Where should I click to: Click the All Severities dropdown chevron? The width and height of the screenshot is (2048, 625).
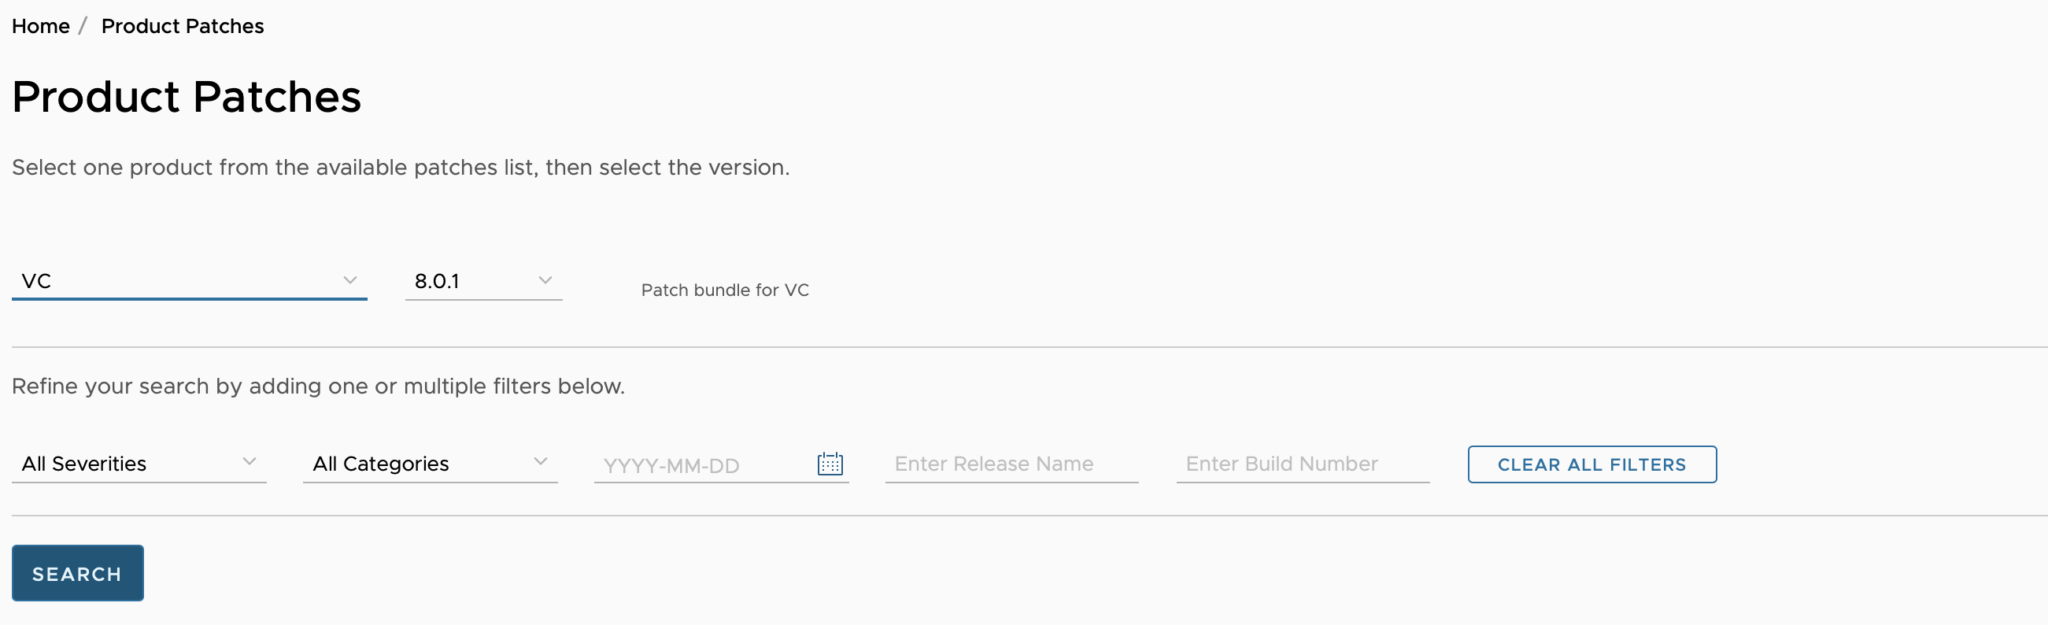251,462
